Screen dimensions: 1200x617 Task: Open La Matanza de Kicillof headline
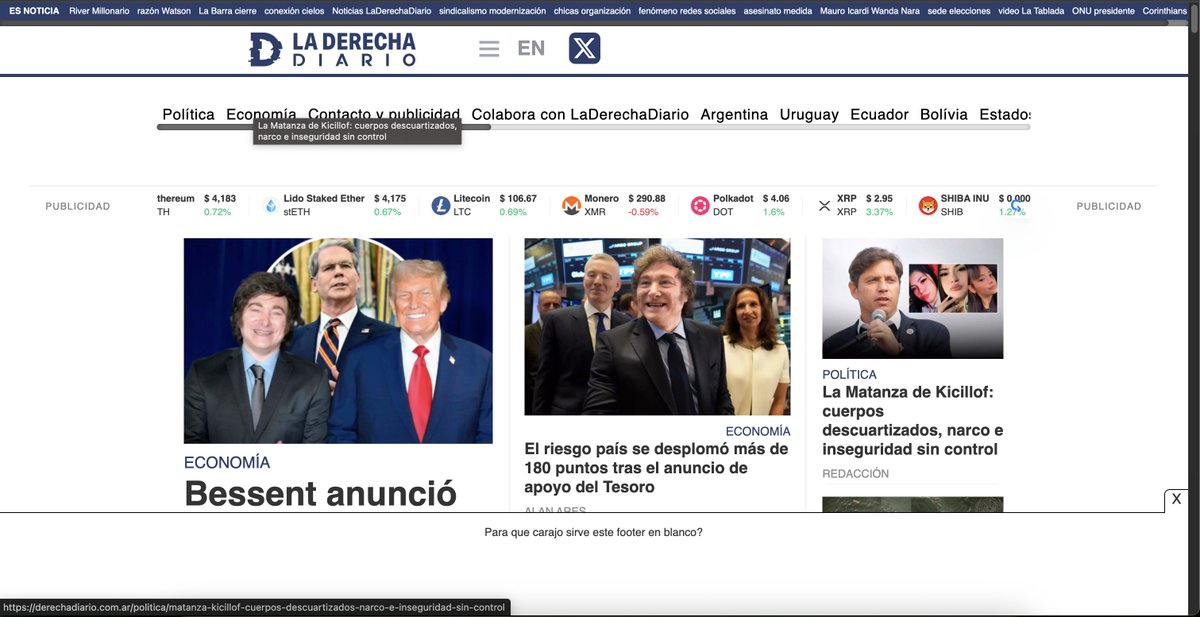coord(912,421)
